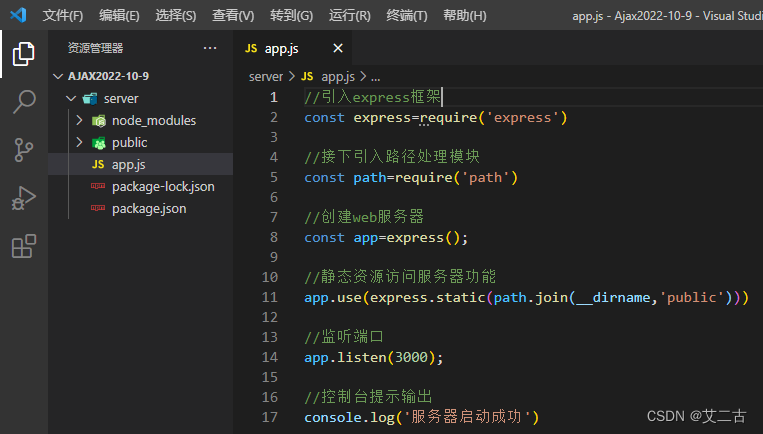Close the app.js editor tab

click(x=338, y=48)
